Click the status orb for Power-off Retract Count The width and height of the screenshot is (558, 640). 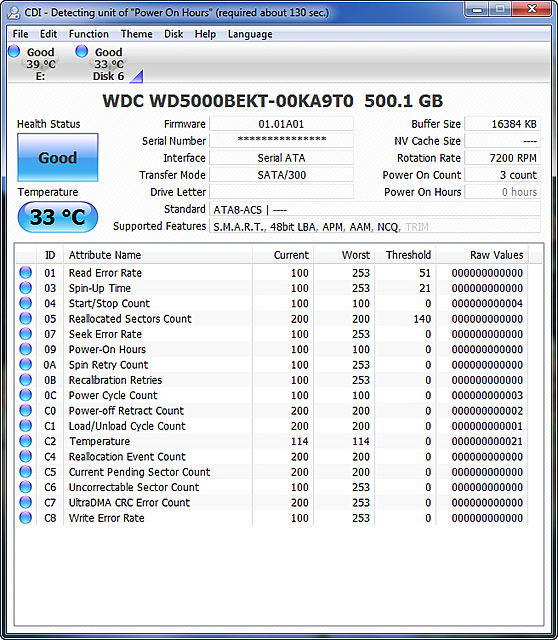pyautogui.click(x=25, y=410)
